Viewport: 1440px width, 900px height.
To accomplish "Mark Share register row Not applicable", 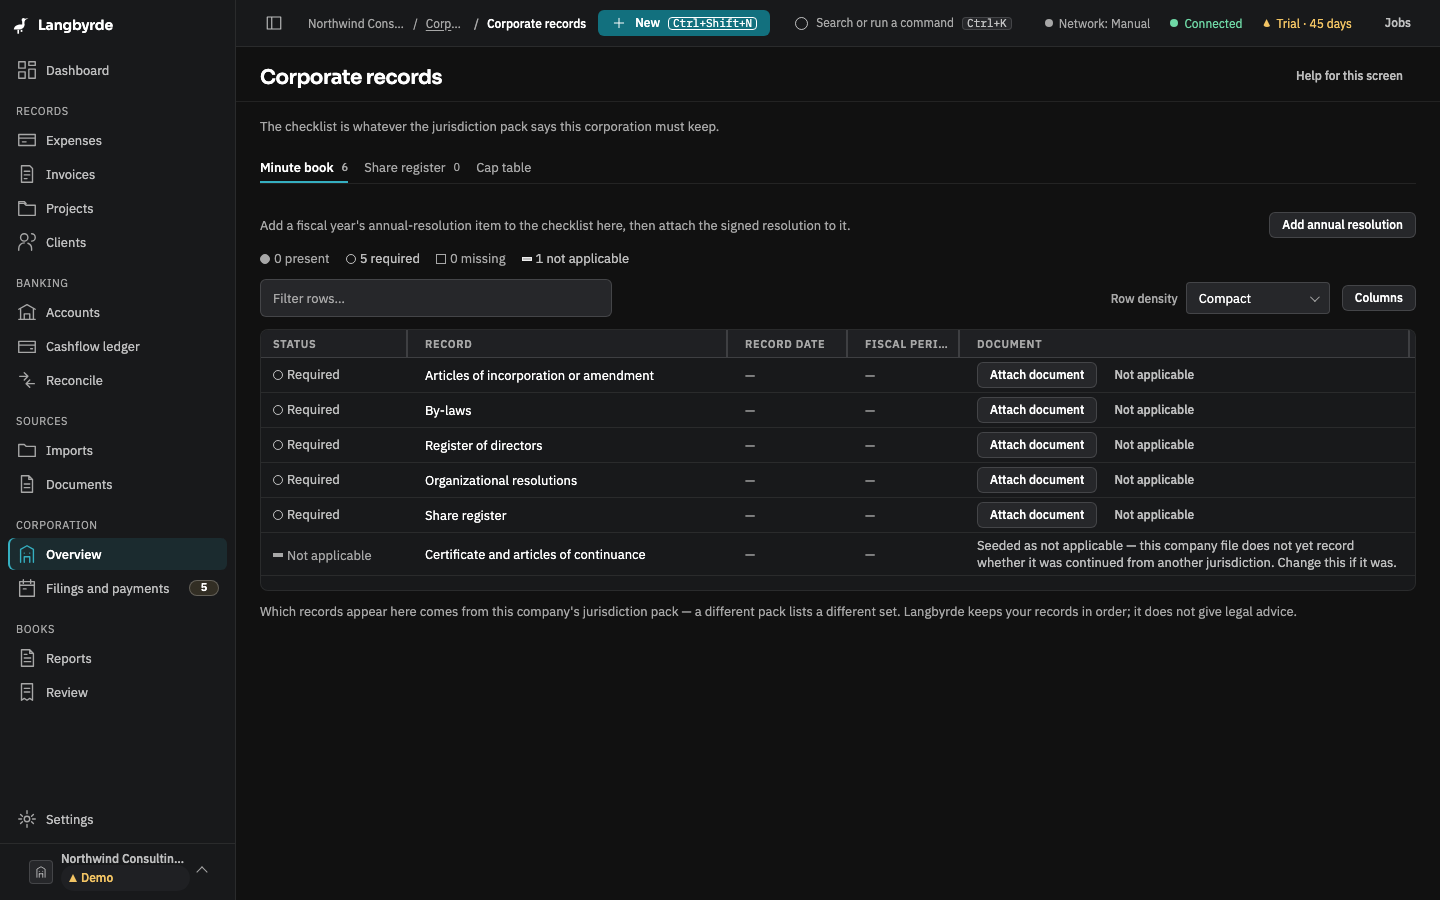I will point(1154,515).
